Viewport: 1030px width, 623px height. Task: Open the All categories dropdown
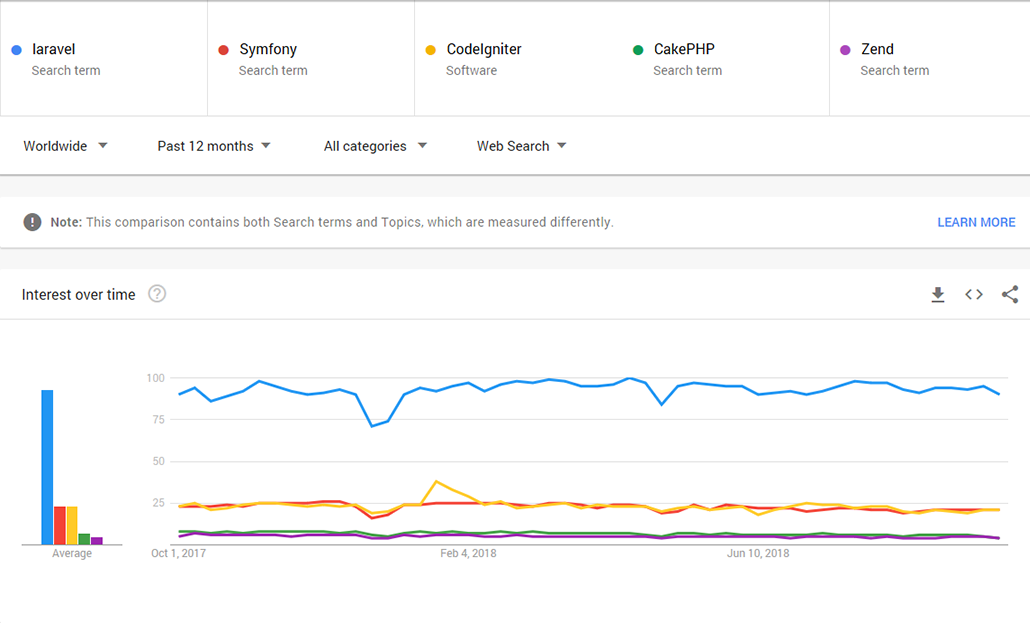pos(375,146)
